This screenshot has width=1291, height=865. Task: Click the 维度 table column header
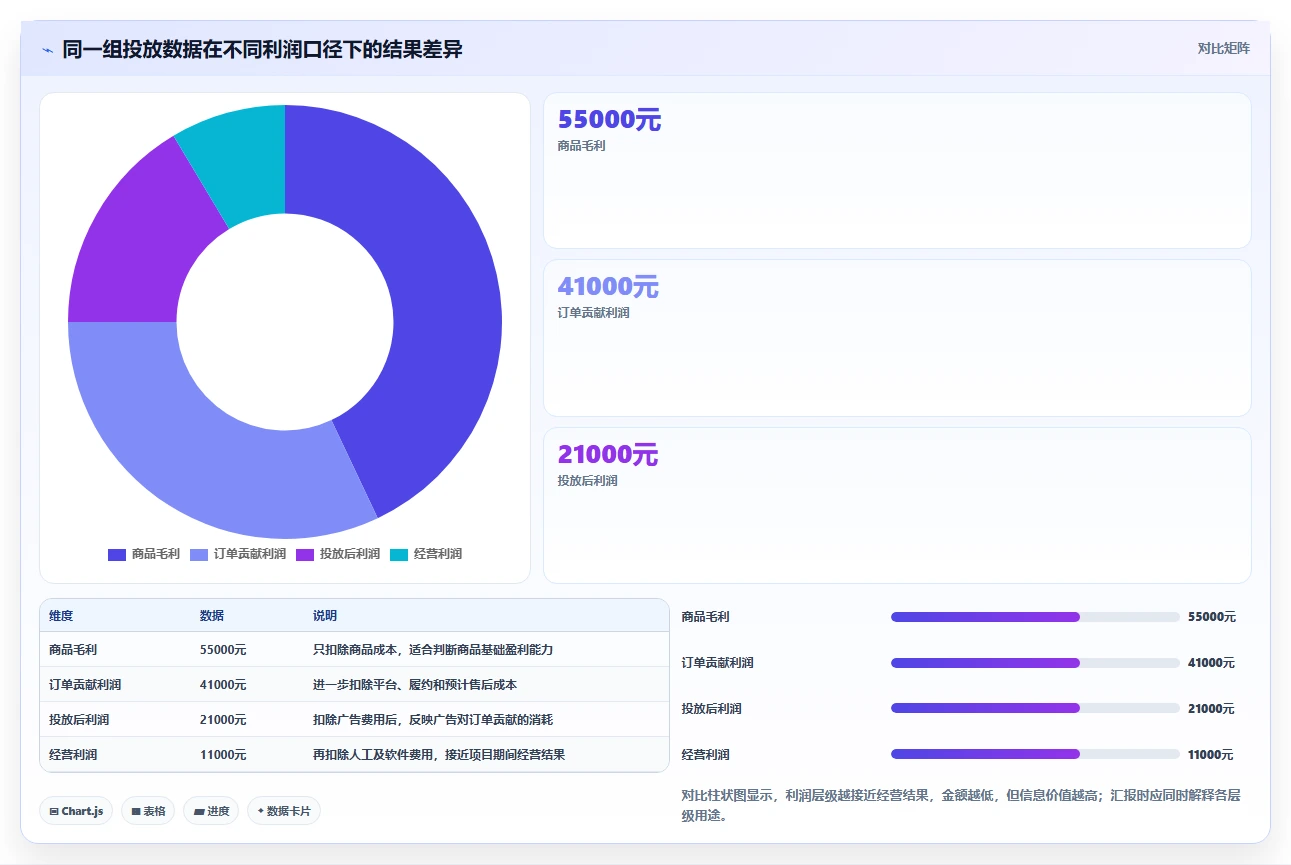click(x=61, y=616)
